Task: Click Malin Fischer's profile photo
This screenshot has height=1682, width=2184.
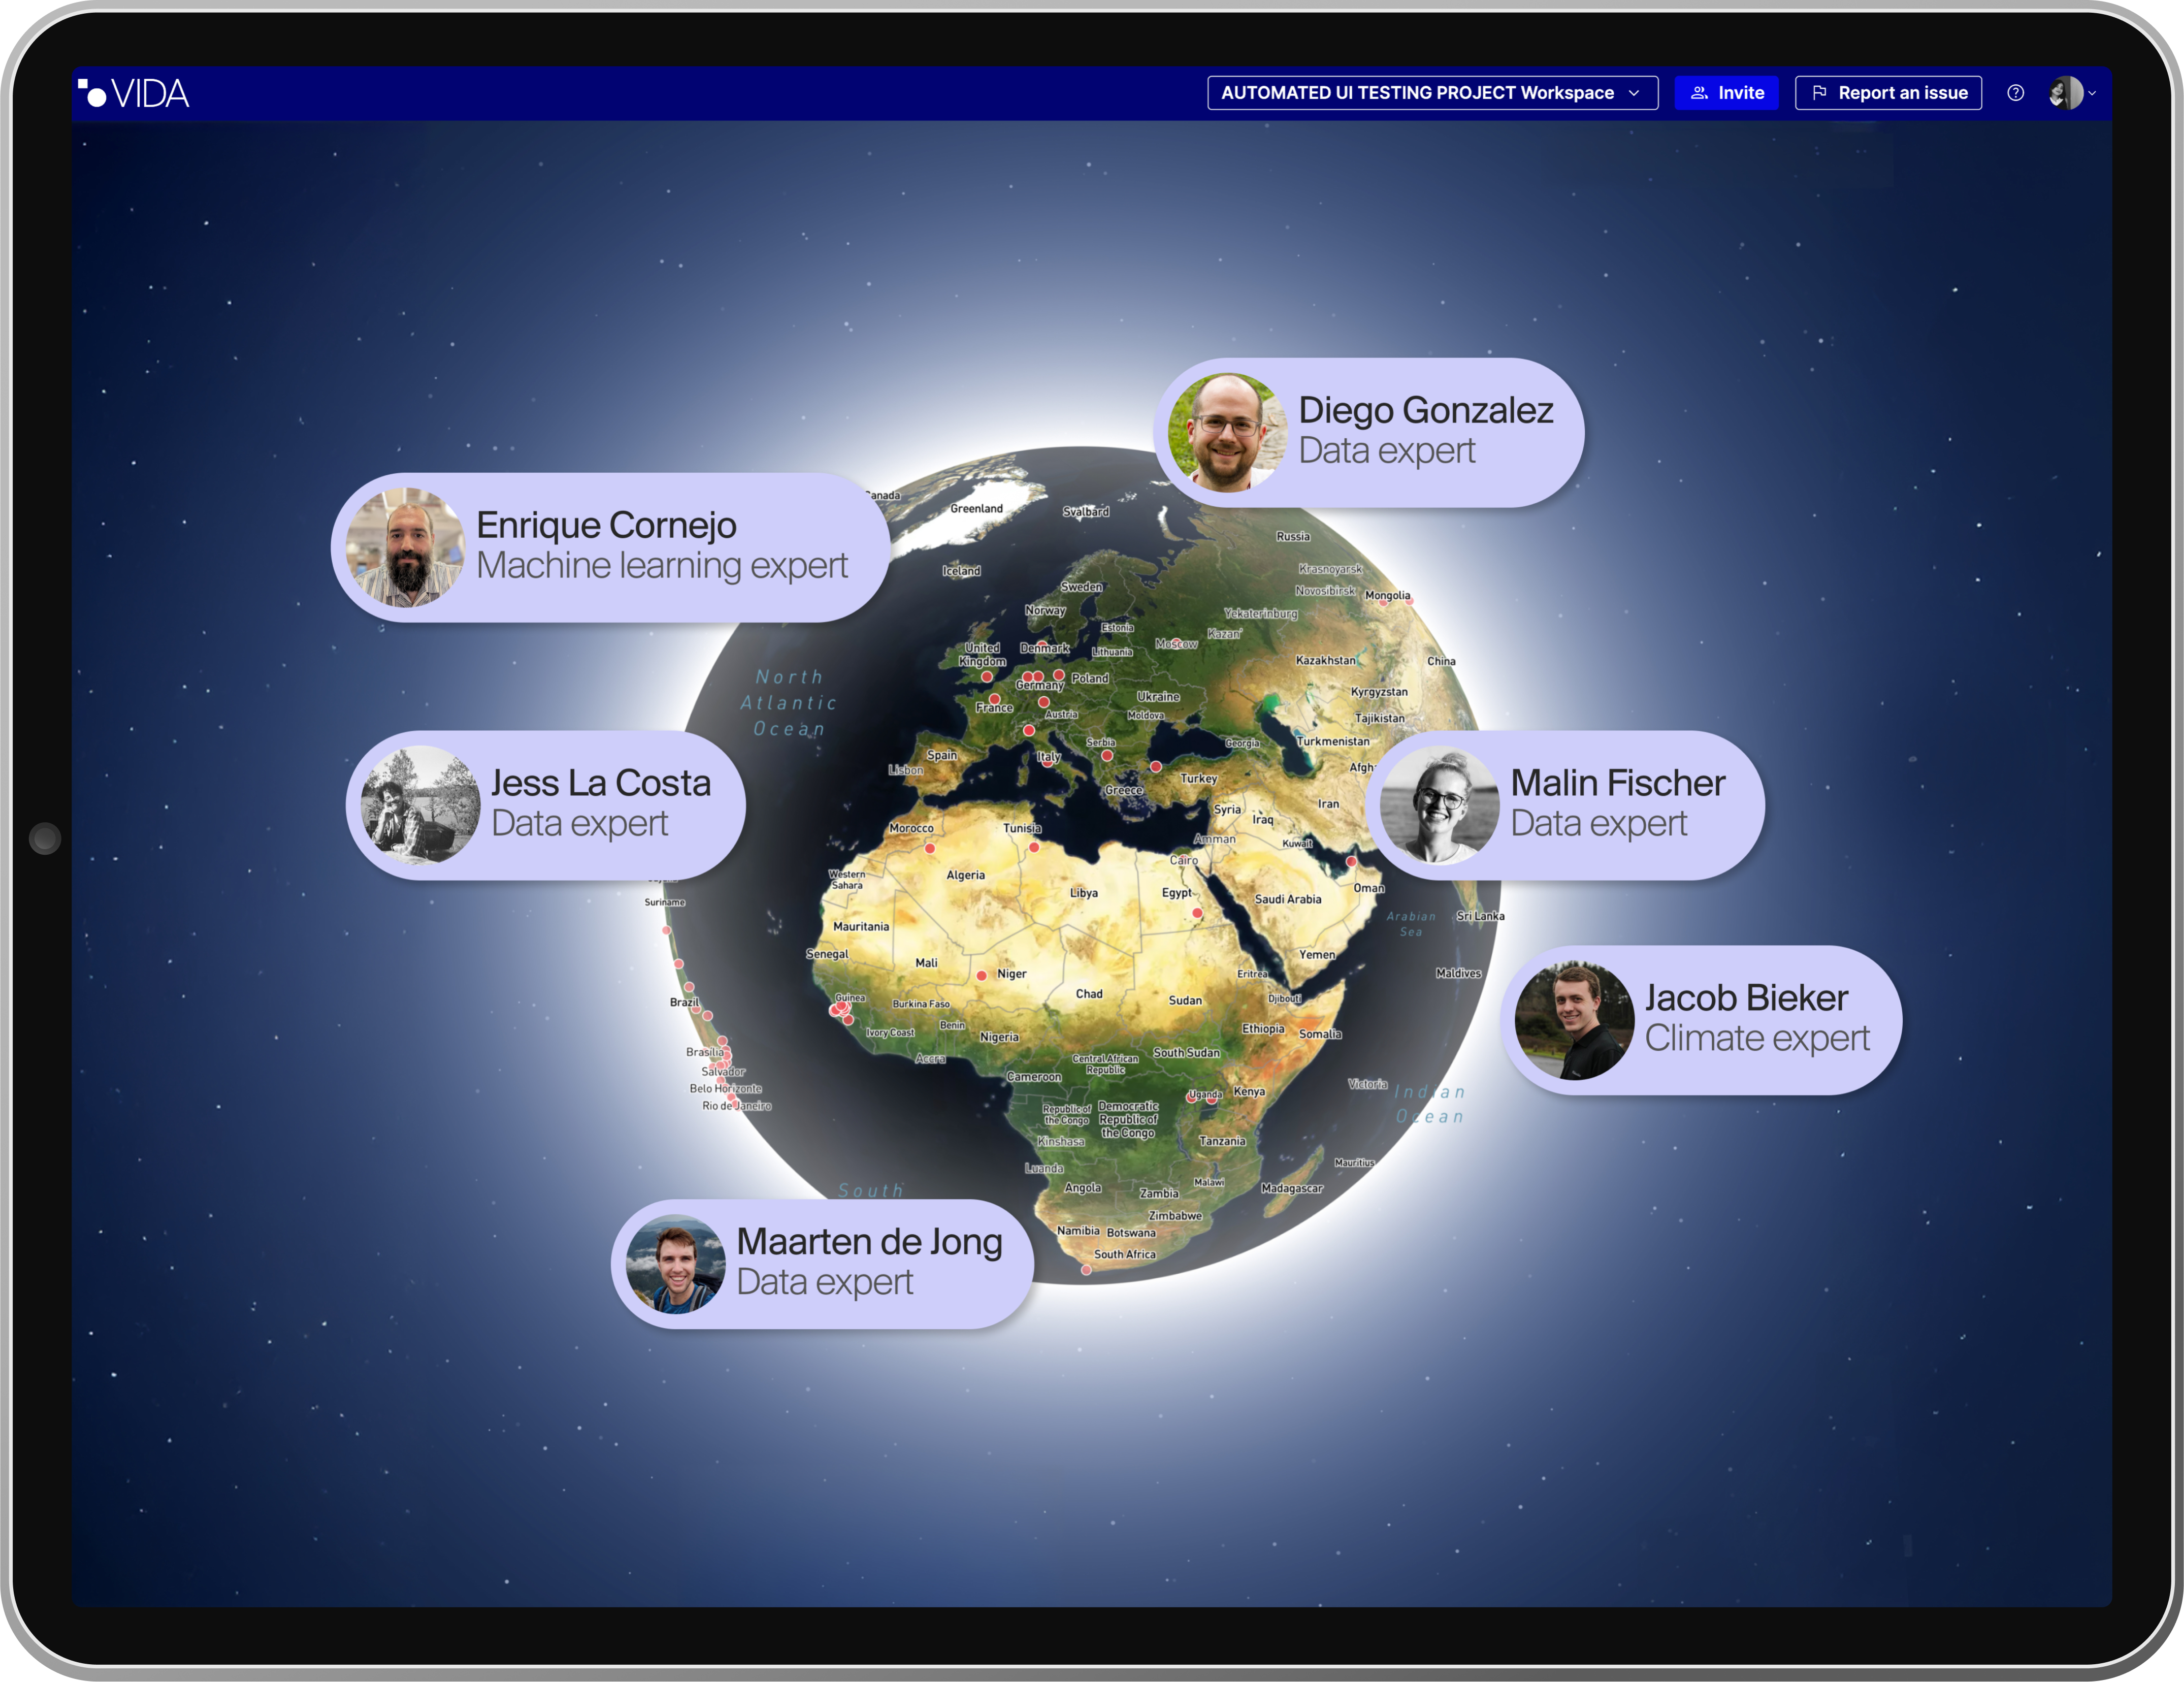Action: pos(1439,805)
